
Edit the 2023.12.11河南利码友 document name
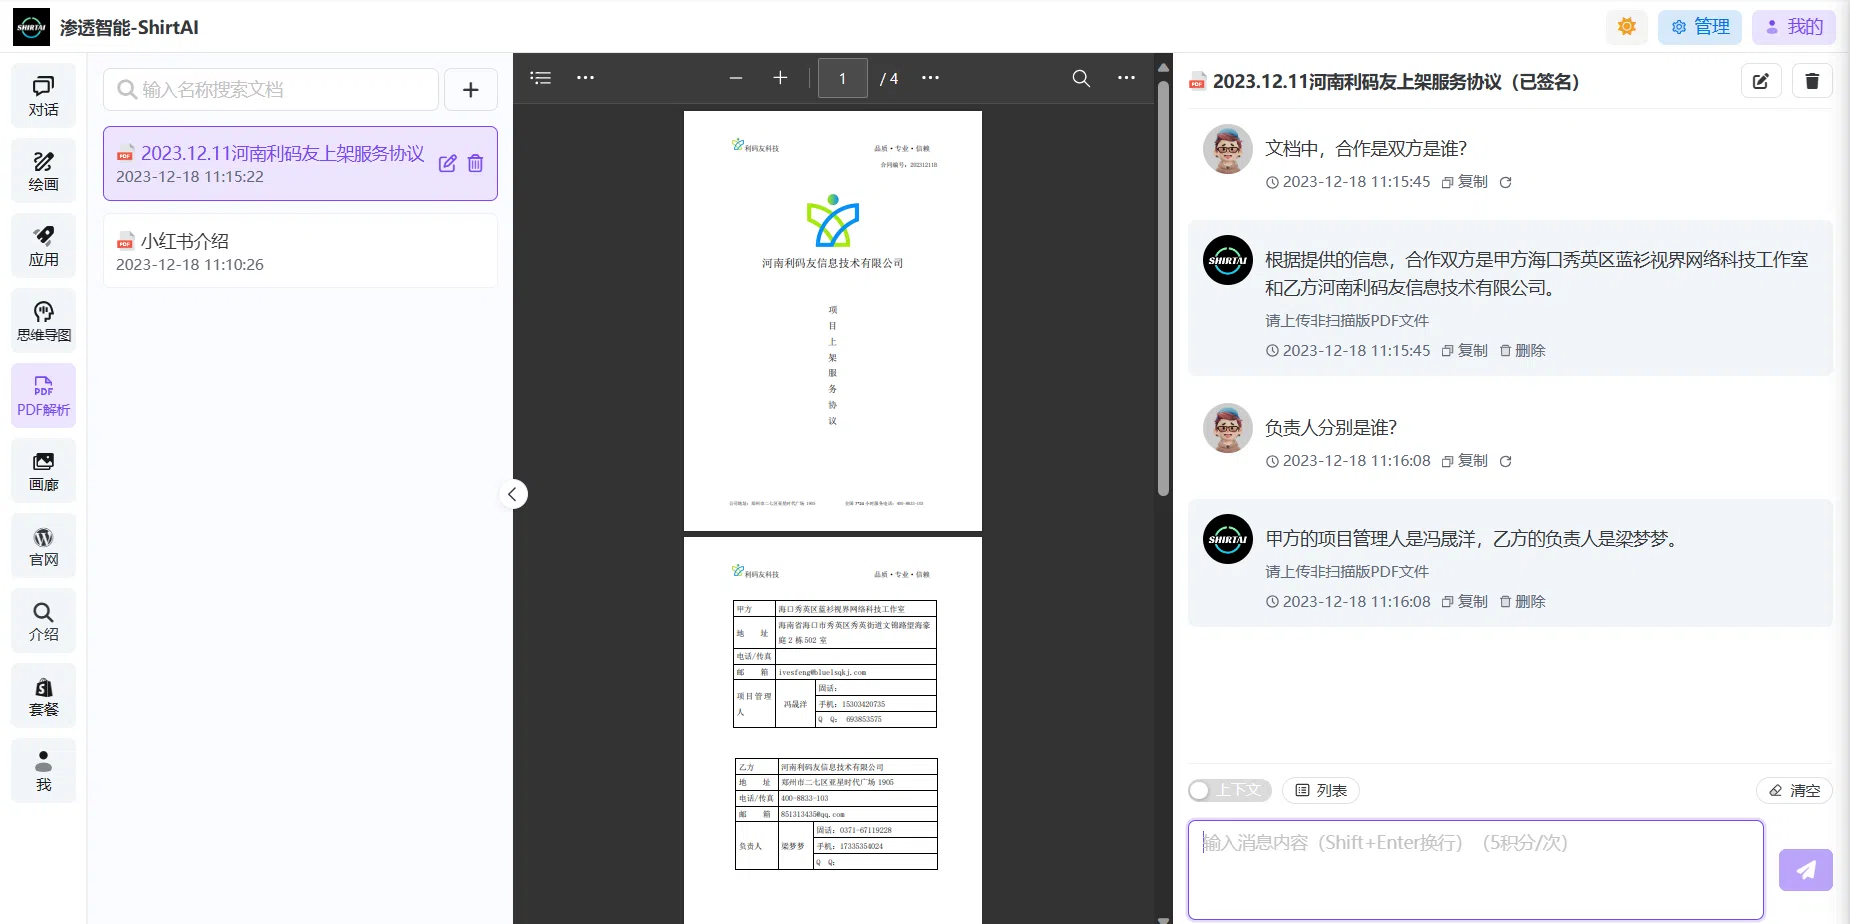[x=447, y=163]
